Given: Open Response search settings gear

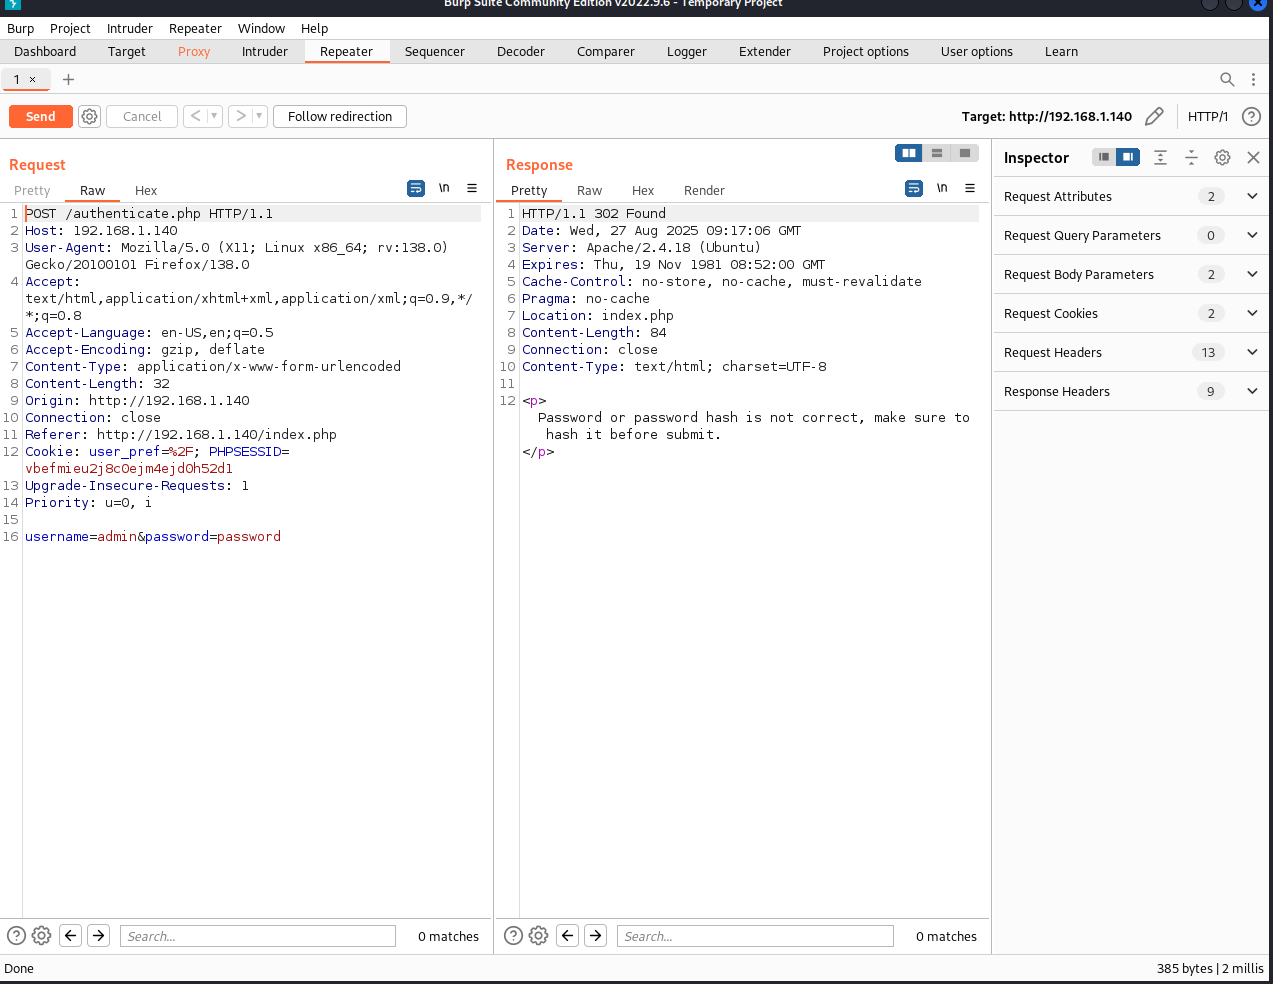Looking at the screenshot, I should (538, 936).
